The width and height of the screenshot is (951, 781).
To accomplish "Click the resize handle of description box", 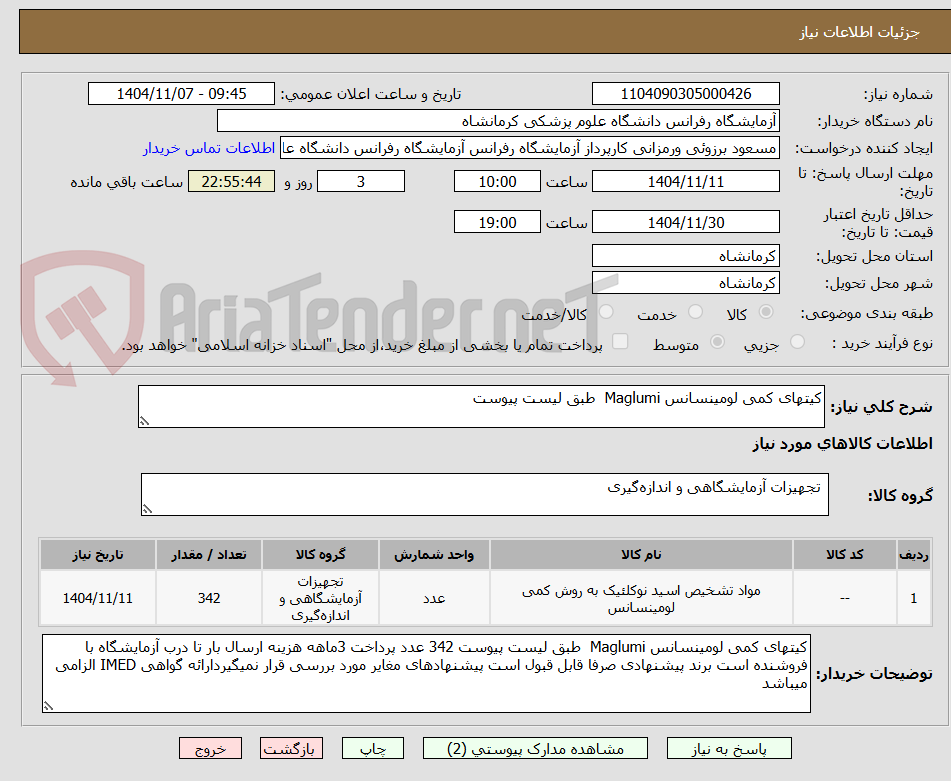I will pos(144,421).
